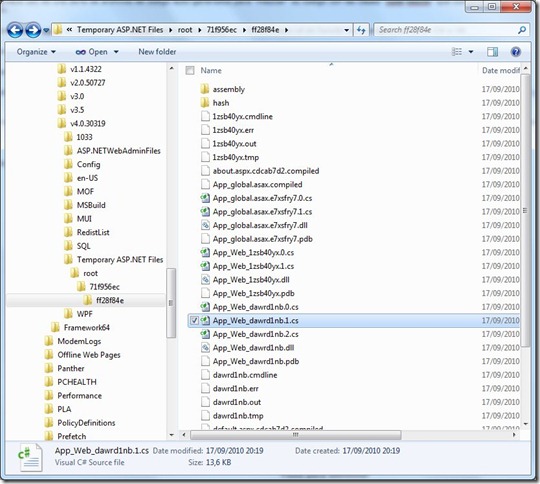Refresh the ff28f84e folder view
The height and width of the screenshot is (484, 540).
click(x=361, y=30)
